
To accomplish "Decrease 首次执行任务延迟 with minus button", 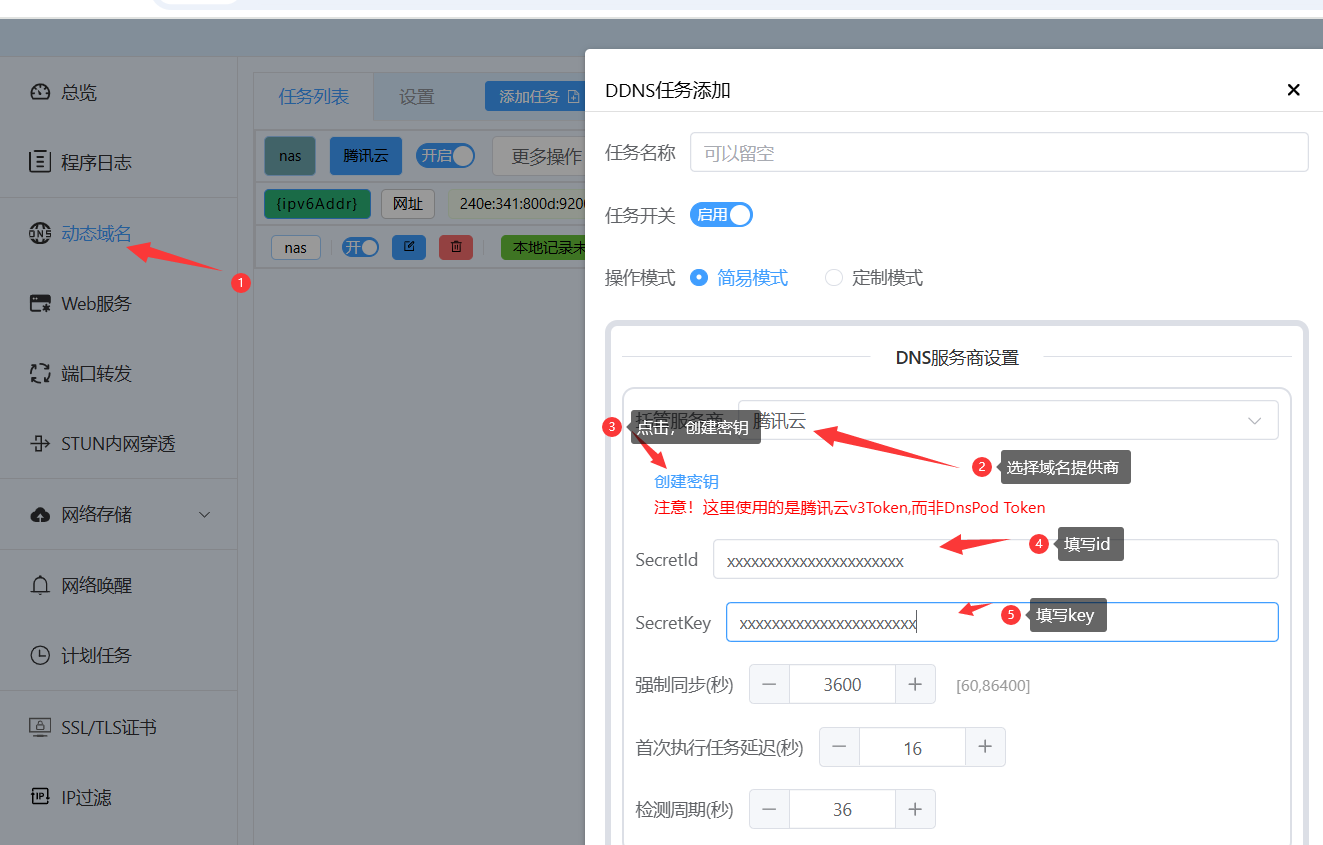I will (x=839, y=747).
